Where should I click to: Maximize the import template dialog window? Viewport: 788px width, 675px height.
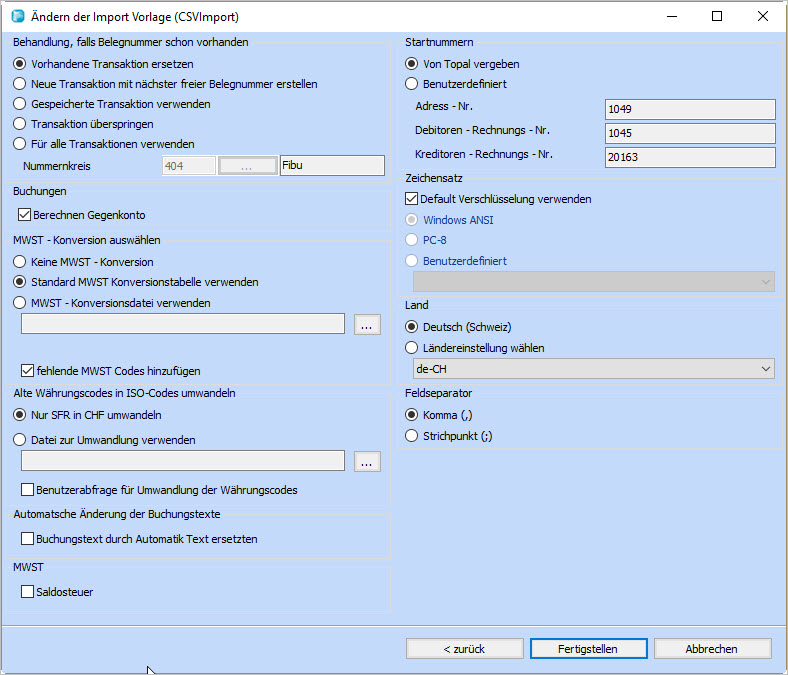[716, 17]
